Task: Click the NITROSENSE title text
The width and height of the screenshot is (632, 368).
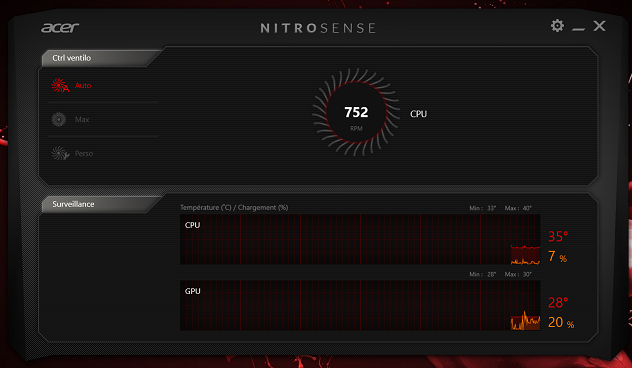Action: (318, 28)
